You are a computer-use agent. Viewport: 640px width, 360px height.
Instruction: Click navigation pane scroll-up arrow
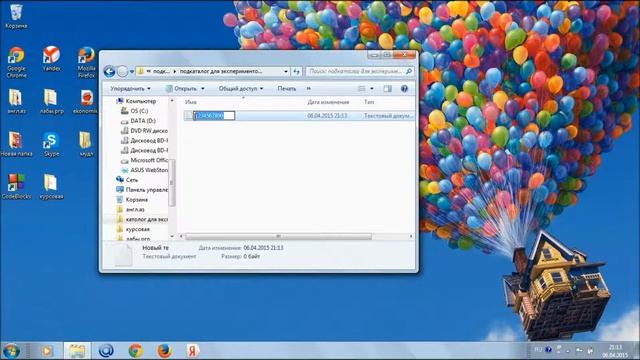pos(172,101)
